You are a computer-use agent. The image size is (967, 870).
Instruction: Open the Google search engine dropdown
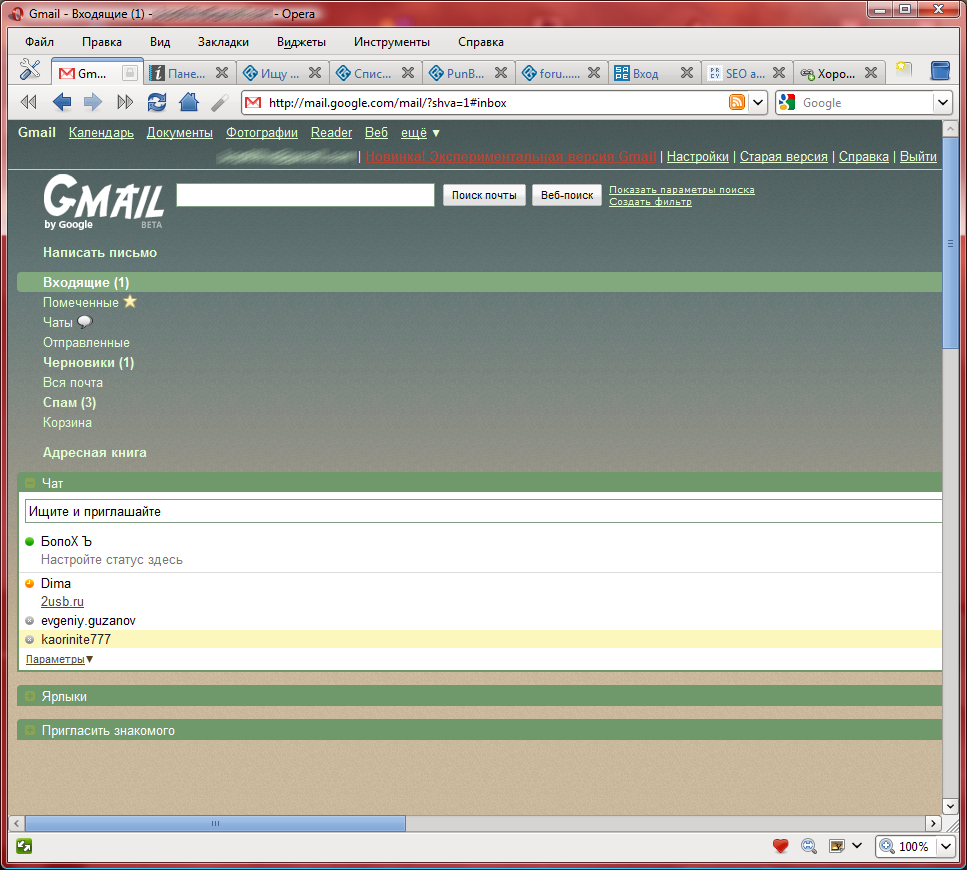pos(942,102)
